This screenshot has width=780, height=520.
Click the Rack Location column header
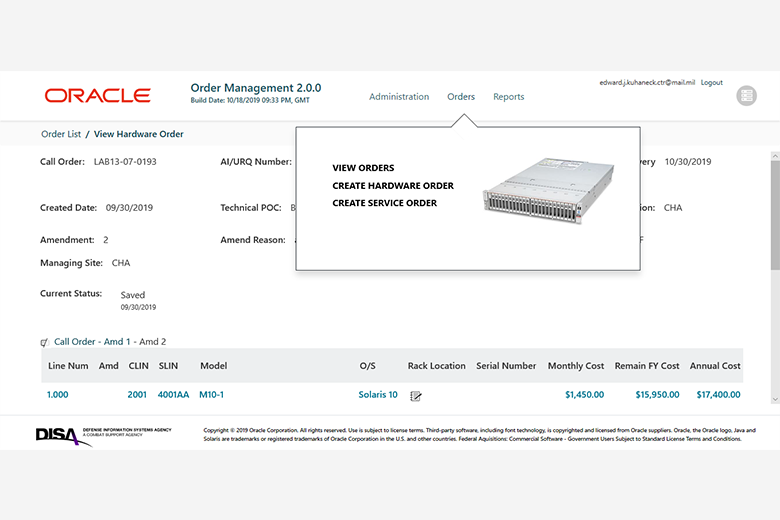point(437,366)
